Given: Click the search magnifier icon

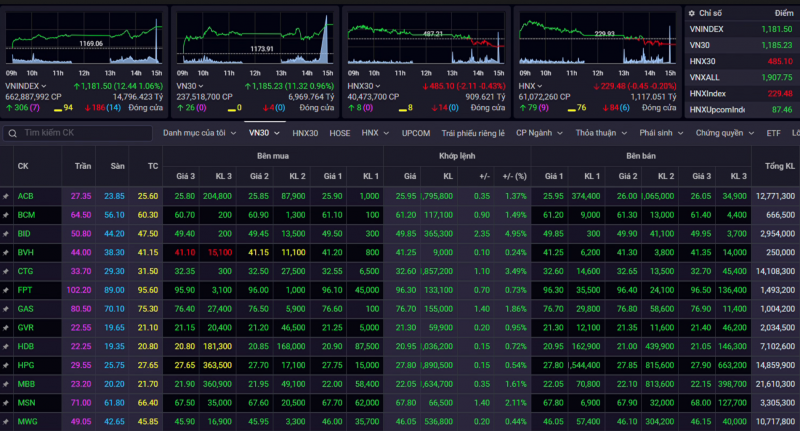Looking at the screenshot, I should pyautogui.click(x=13, y=133).
